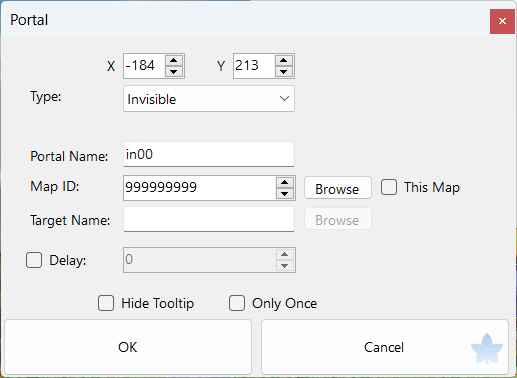Decrease X coordinate with down arrow

pyautogui.click(x=174, y=72)
